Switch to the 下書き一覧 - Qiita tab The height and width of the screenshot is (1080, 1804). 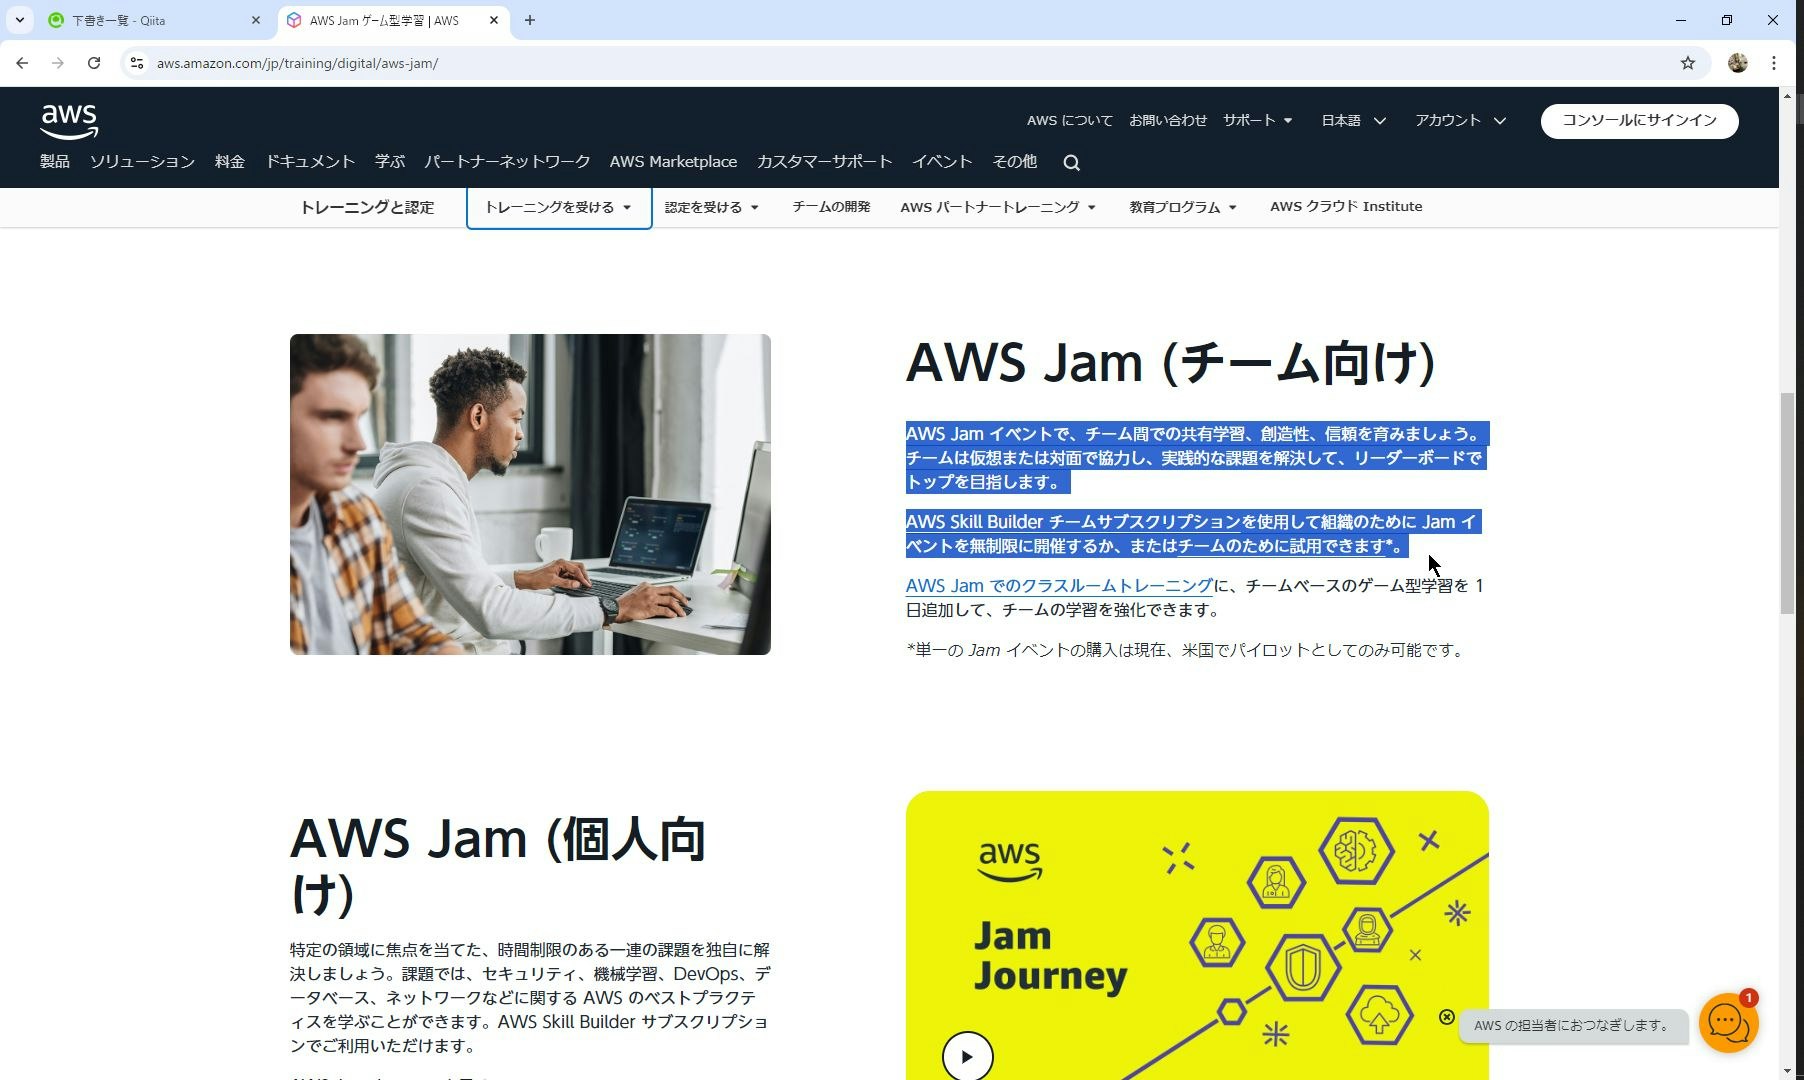point(155,20)
